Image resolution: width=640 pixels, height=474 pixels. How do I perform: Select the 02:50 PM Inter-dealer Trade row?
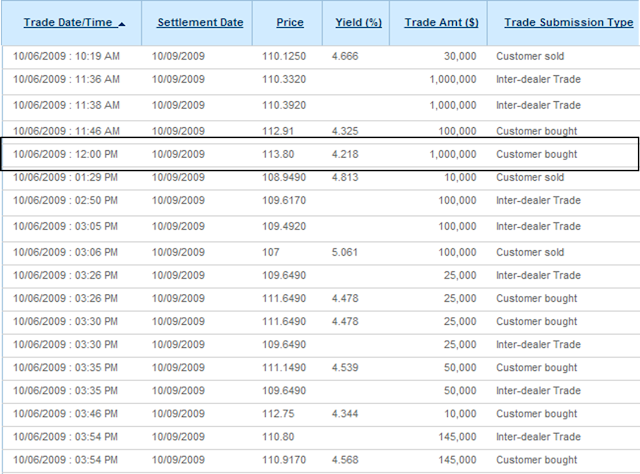pyautogui.click(x=320, y=200)
